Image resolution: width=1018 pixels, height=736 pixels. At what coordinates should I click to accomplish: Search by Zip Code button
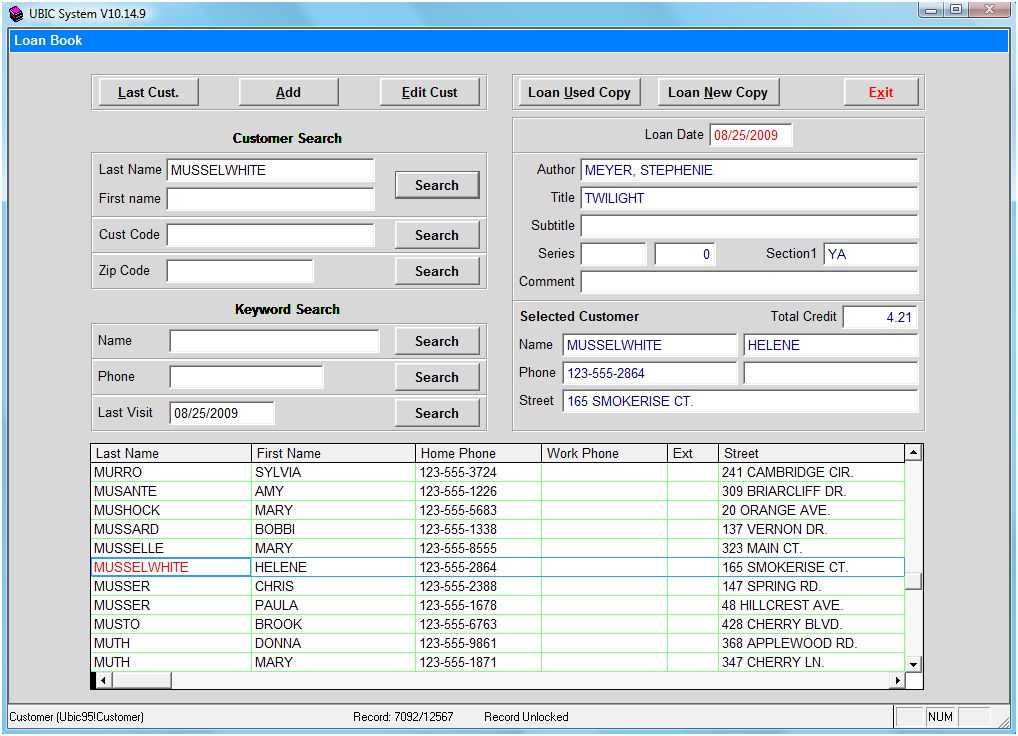436,271
